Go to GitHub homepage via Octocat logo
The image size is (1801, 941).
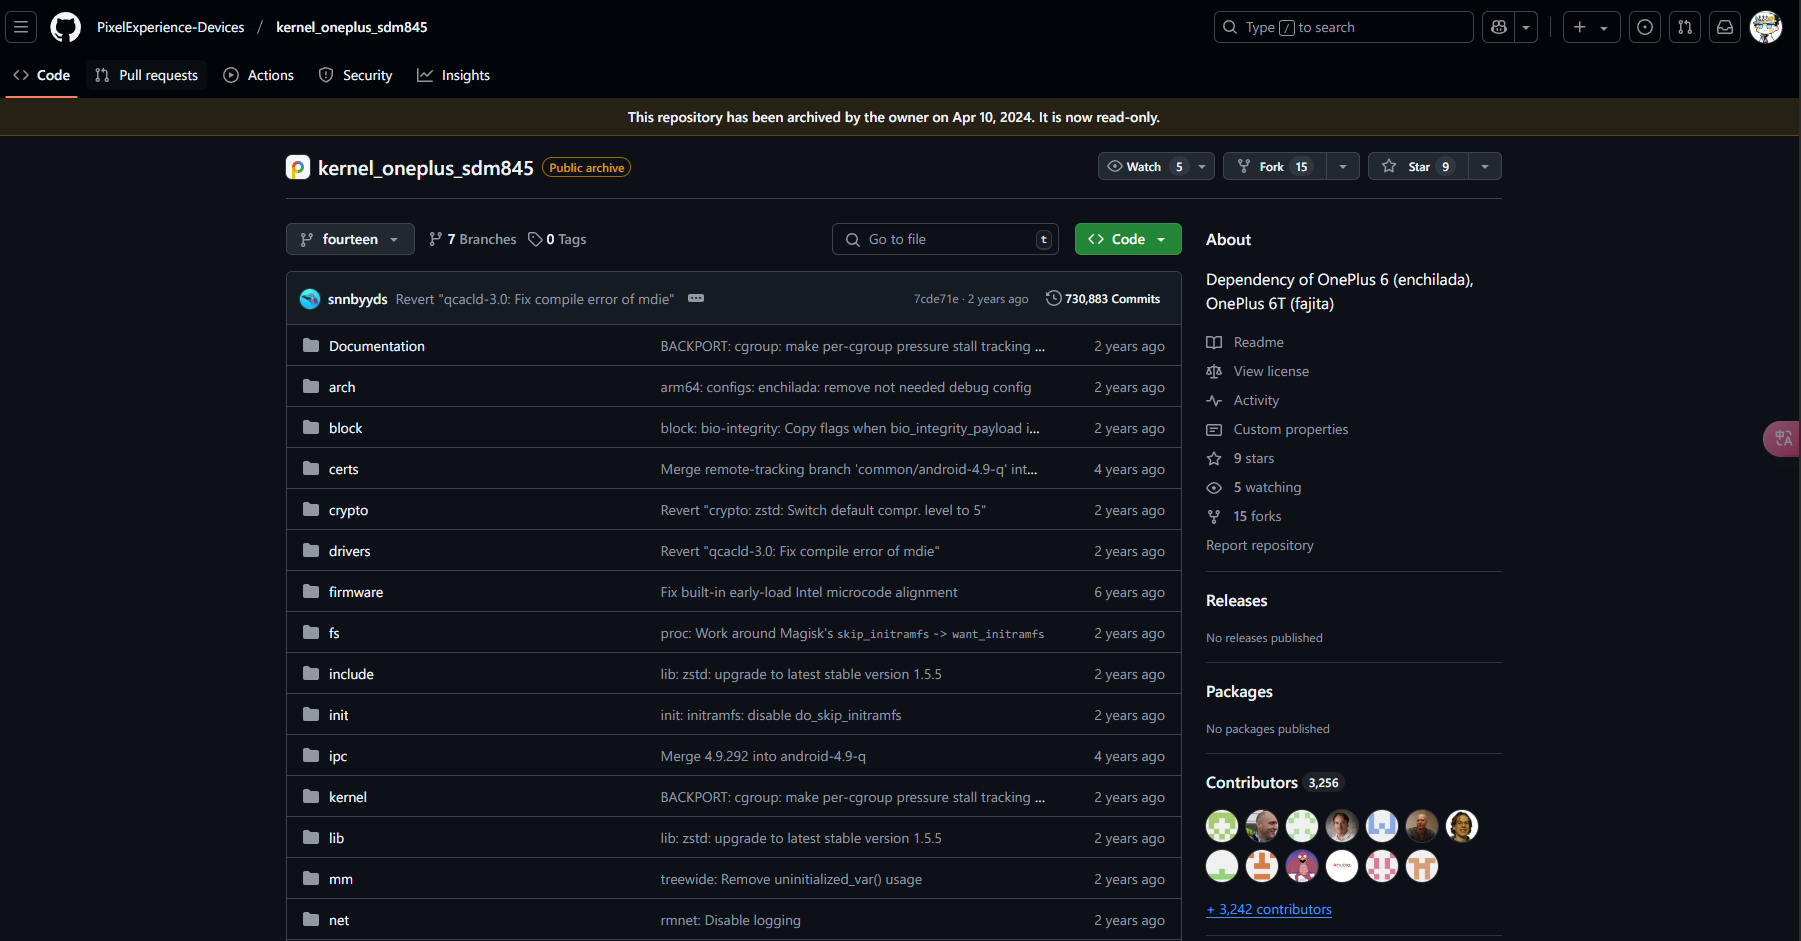(x=66, y=27)
